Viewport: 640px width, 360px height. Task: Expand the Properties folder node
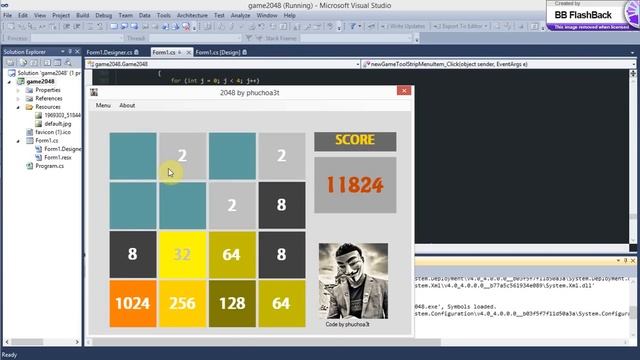(18, 90)
